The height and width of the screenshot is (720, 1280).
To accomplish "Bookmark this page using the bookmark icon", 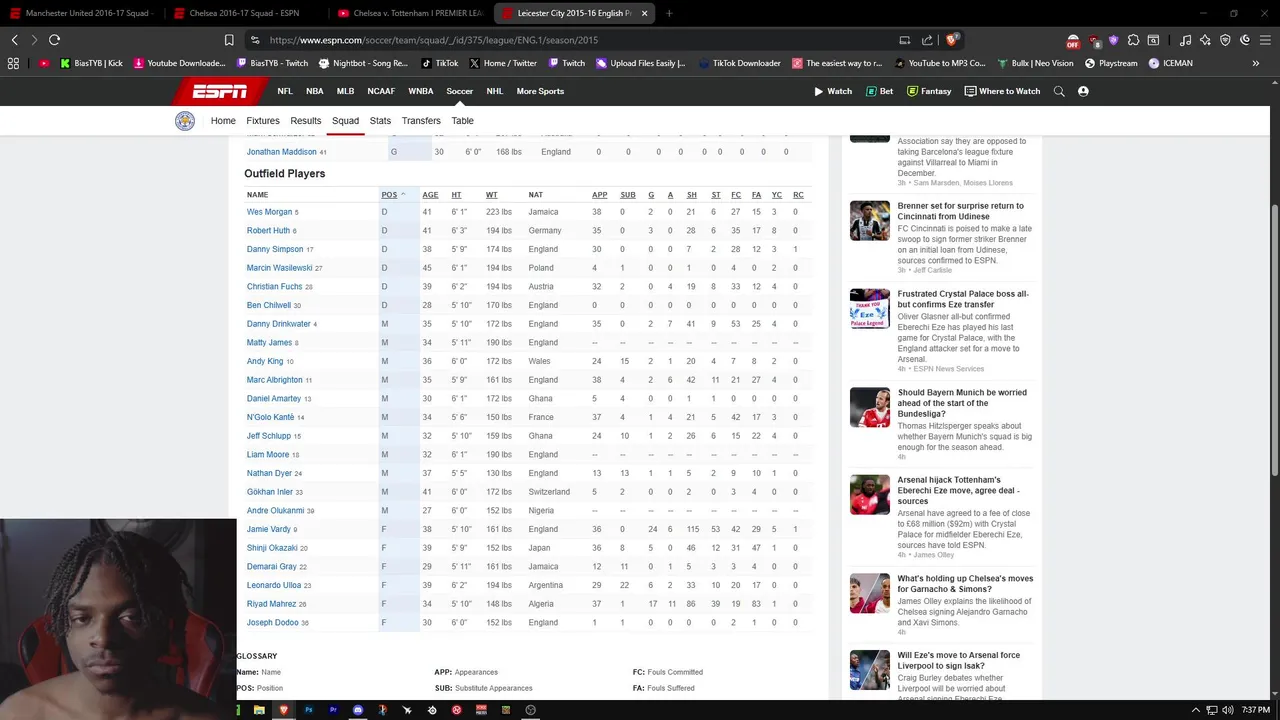I will click(x=229, y=40).
